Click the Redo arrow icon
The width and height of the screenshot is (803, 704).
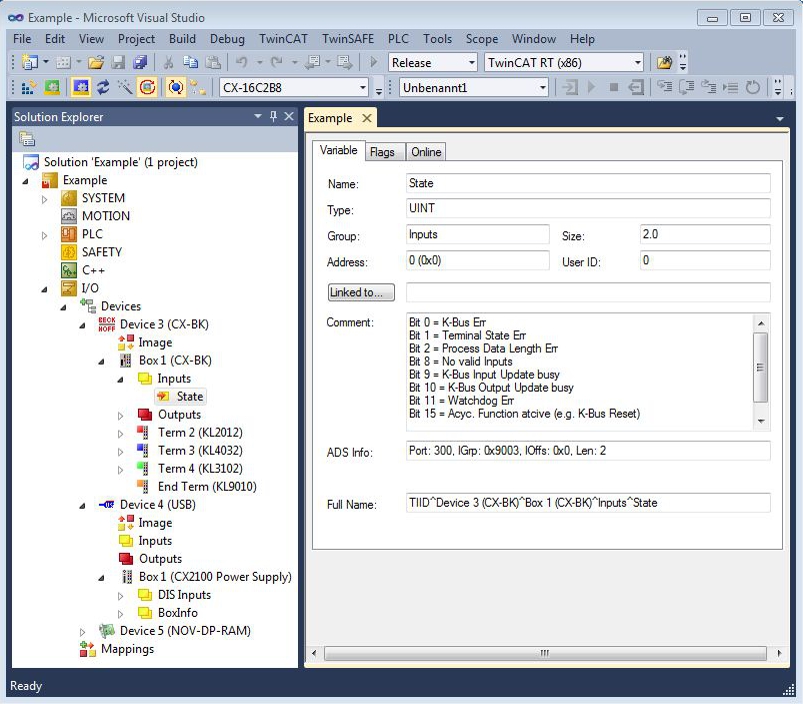(x=277, y=62)
